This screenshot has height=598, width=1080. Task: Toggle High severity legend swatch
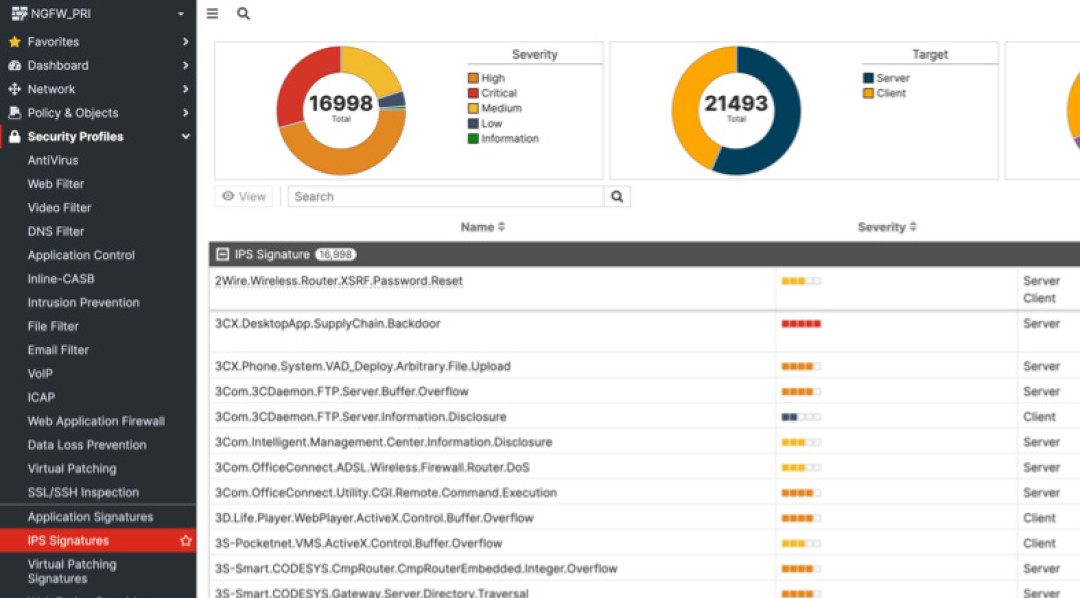click(x=473, y=78)
